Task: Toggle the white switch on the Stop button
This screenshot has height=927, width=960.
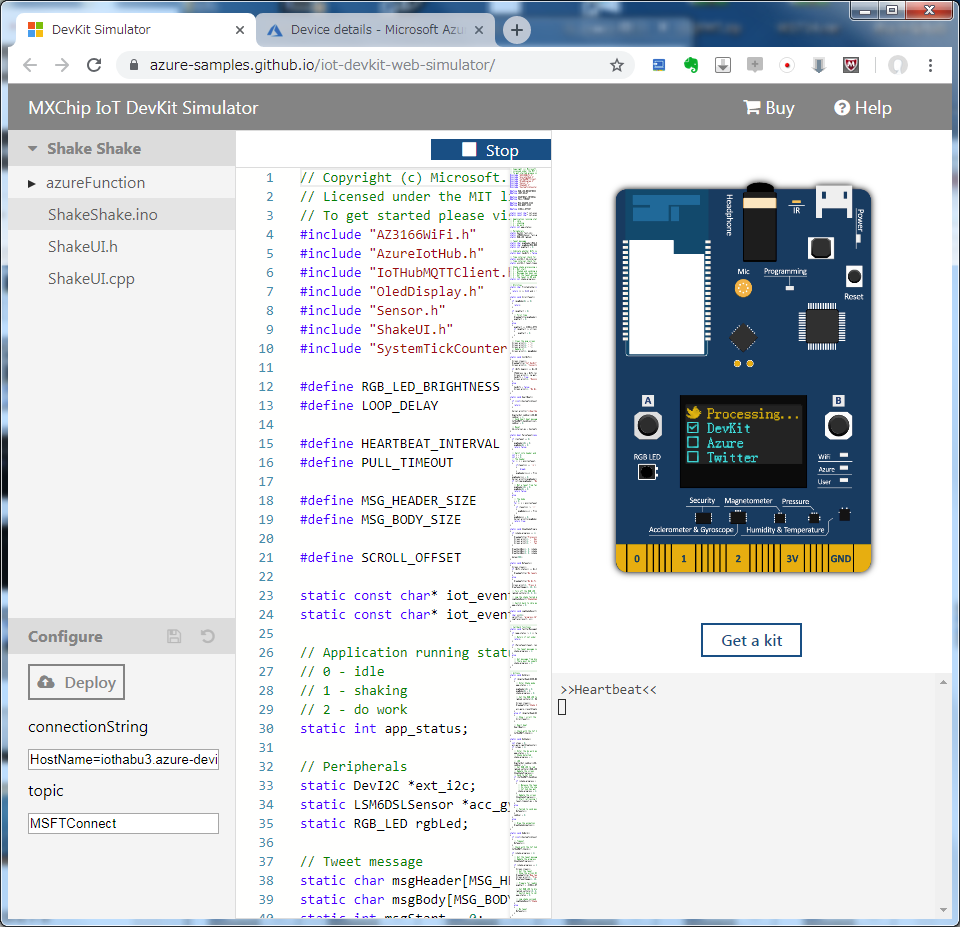Action: point(467,149)
